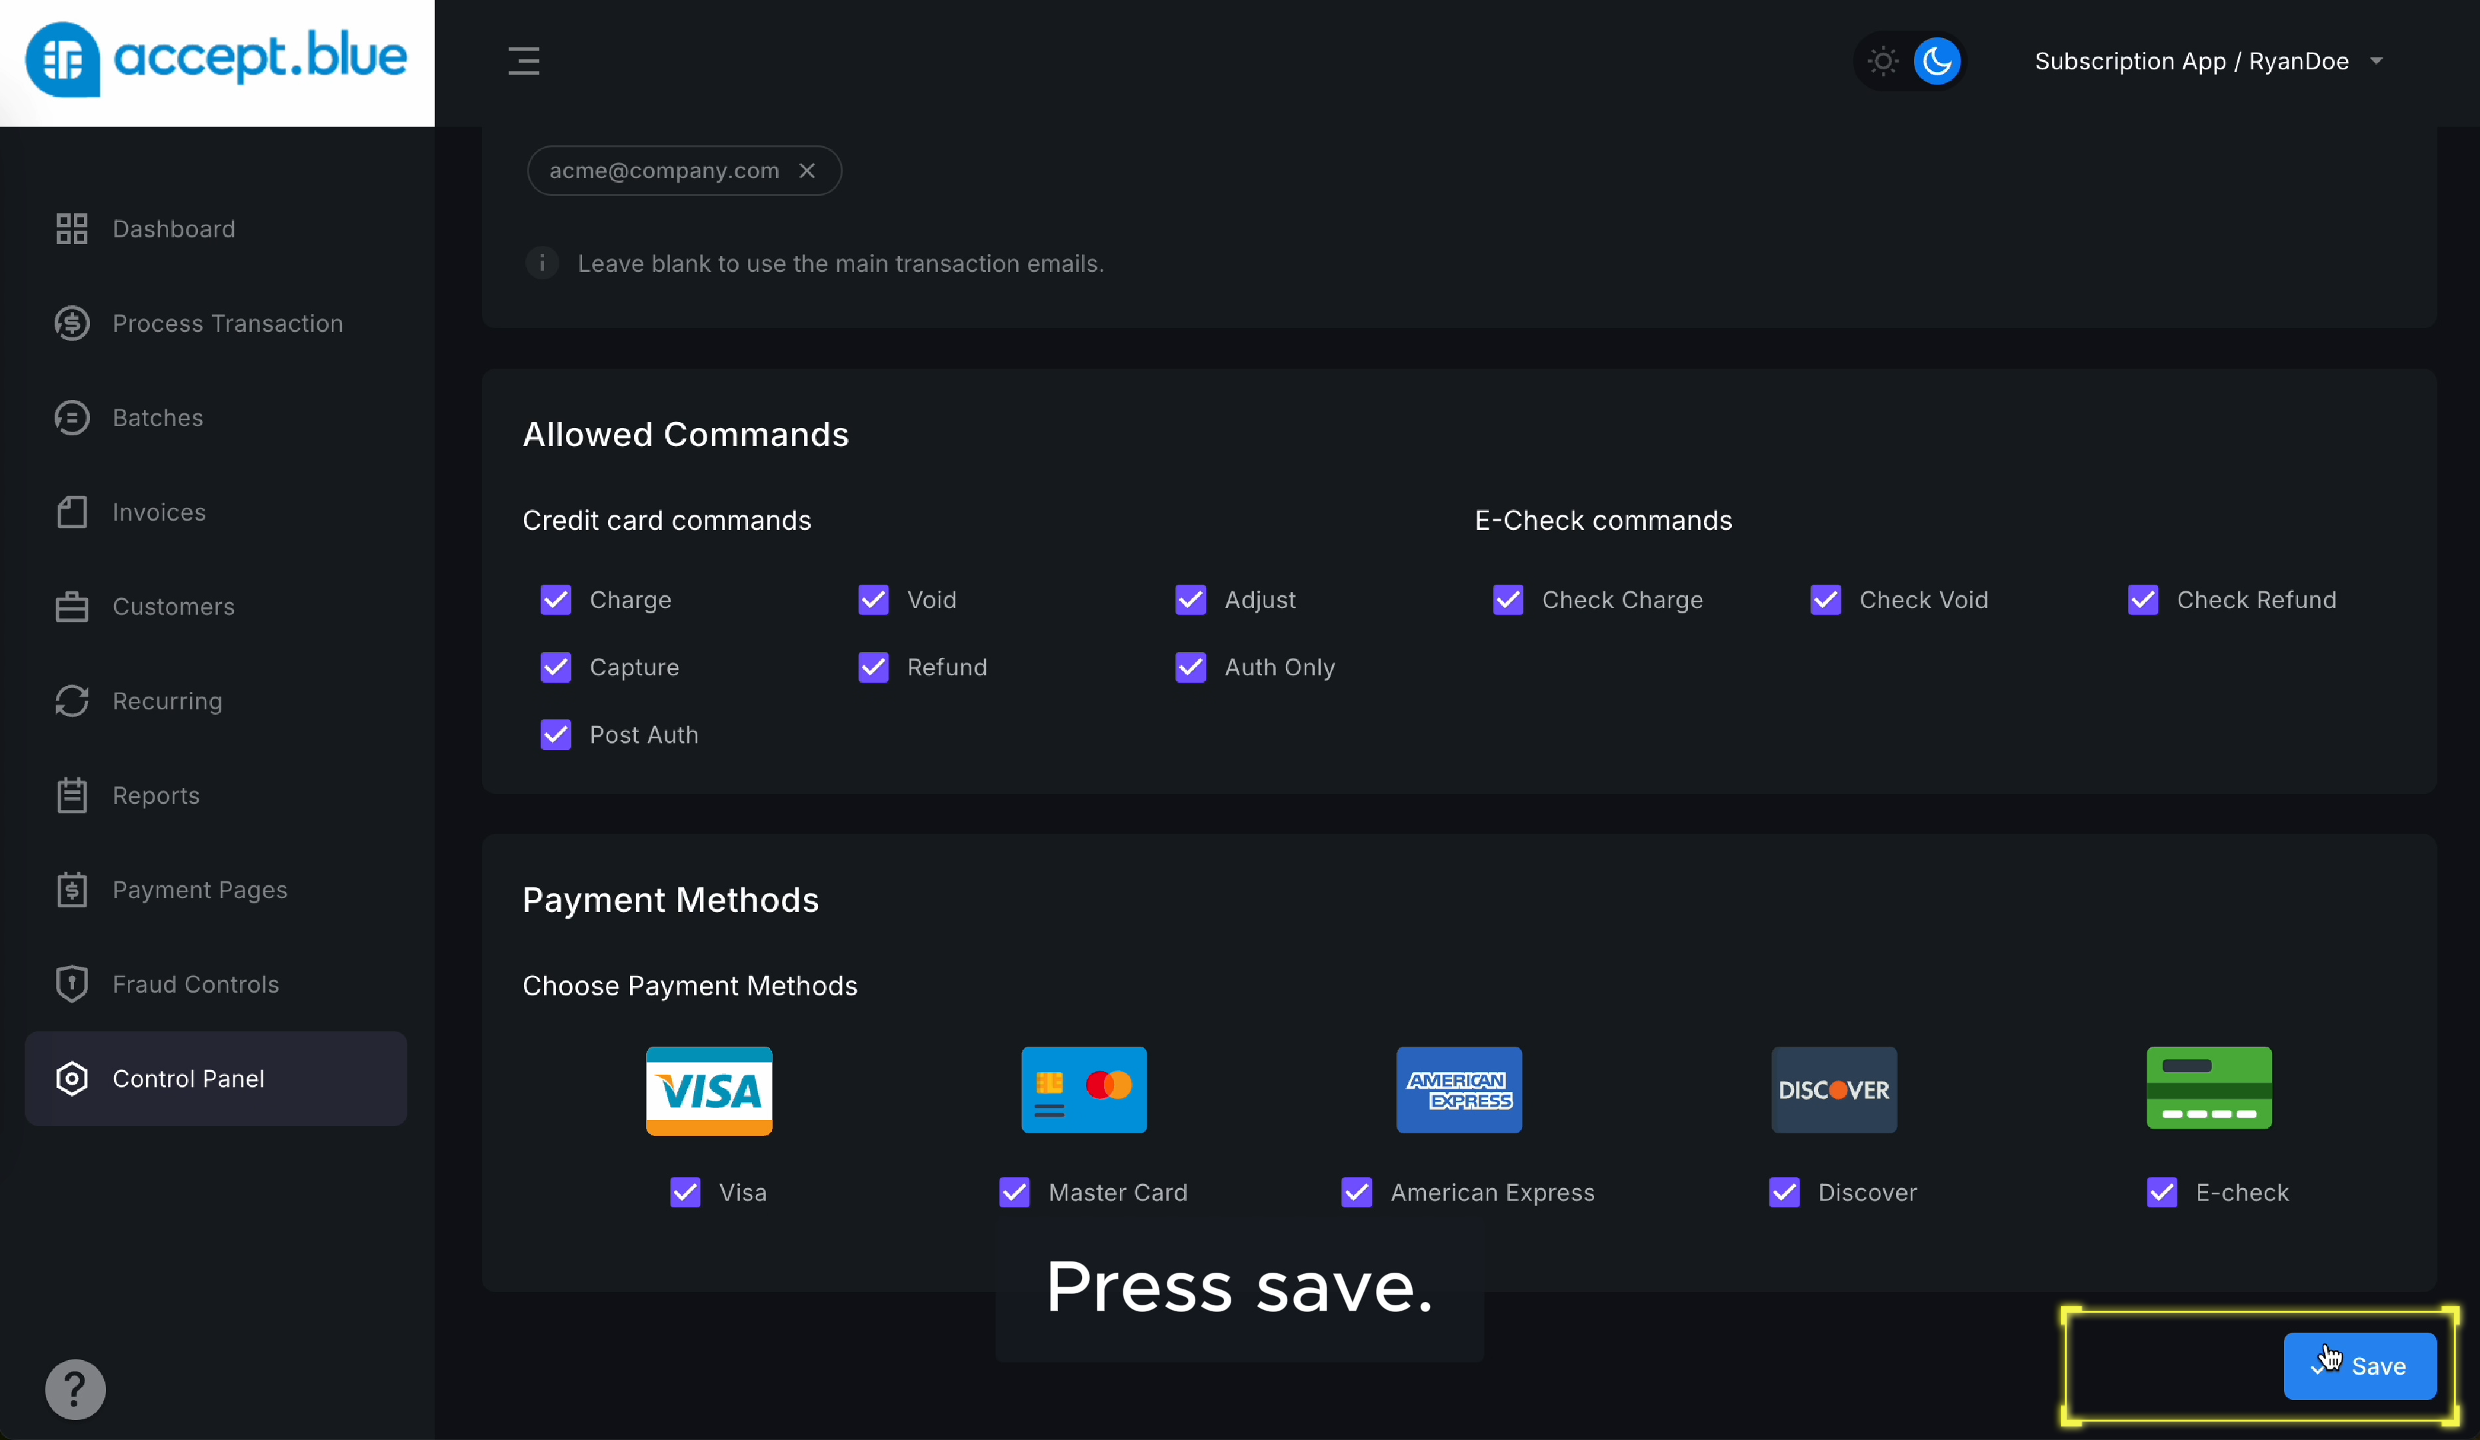Click the Payment Pages icon
The image size is (2480, 1440).
click(71, 890)
